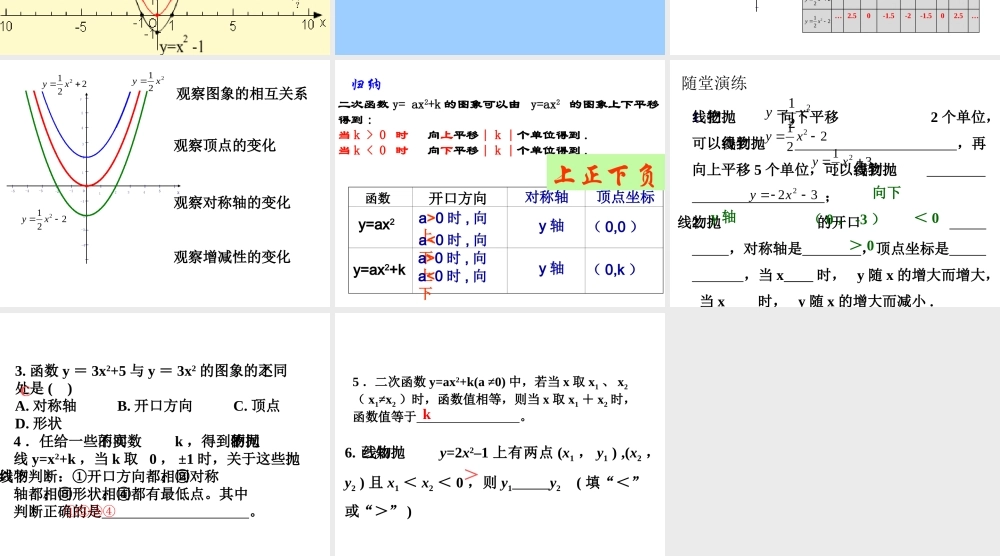The image size is (1000, 556).
Task: Click the 上正下负 green label
Action: point(605,173)
